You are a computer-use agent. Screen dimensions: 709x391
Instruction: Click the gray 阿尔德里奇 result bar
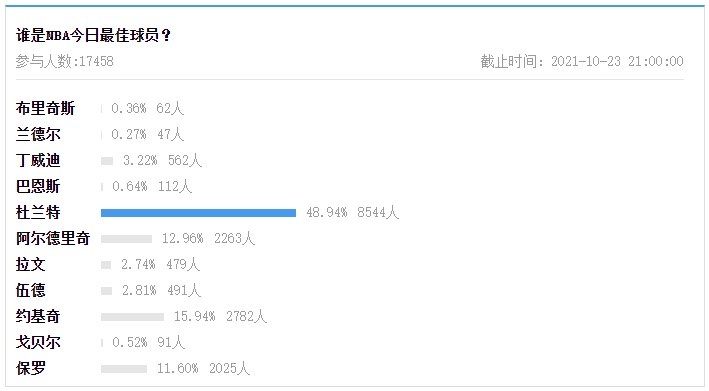(x=127, y=239)
